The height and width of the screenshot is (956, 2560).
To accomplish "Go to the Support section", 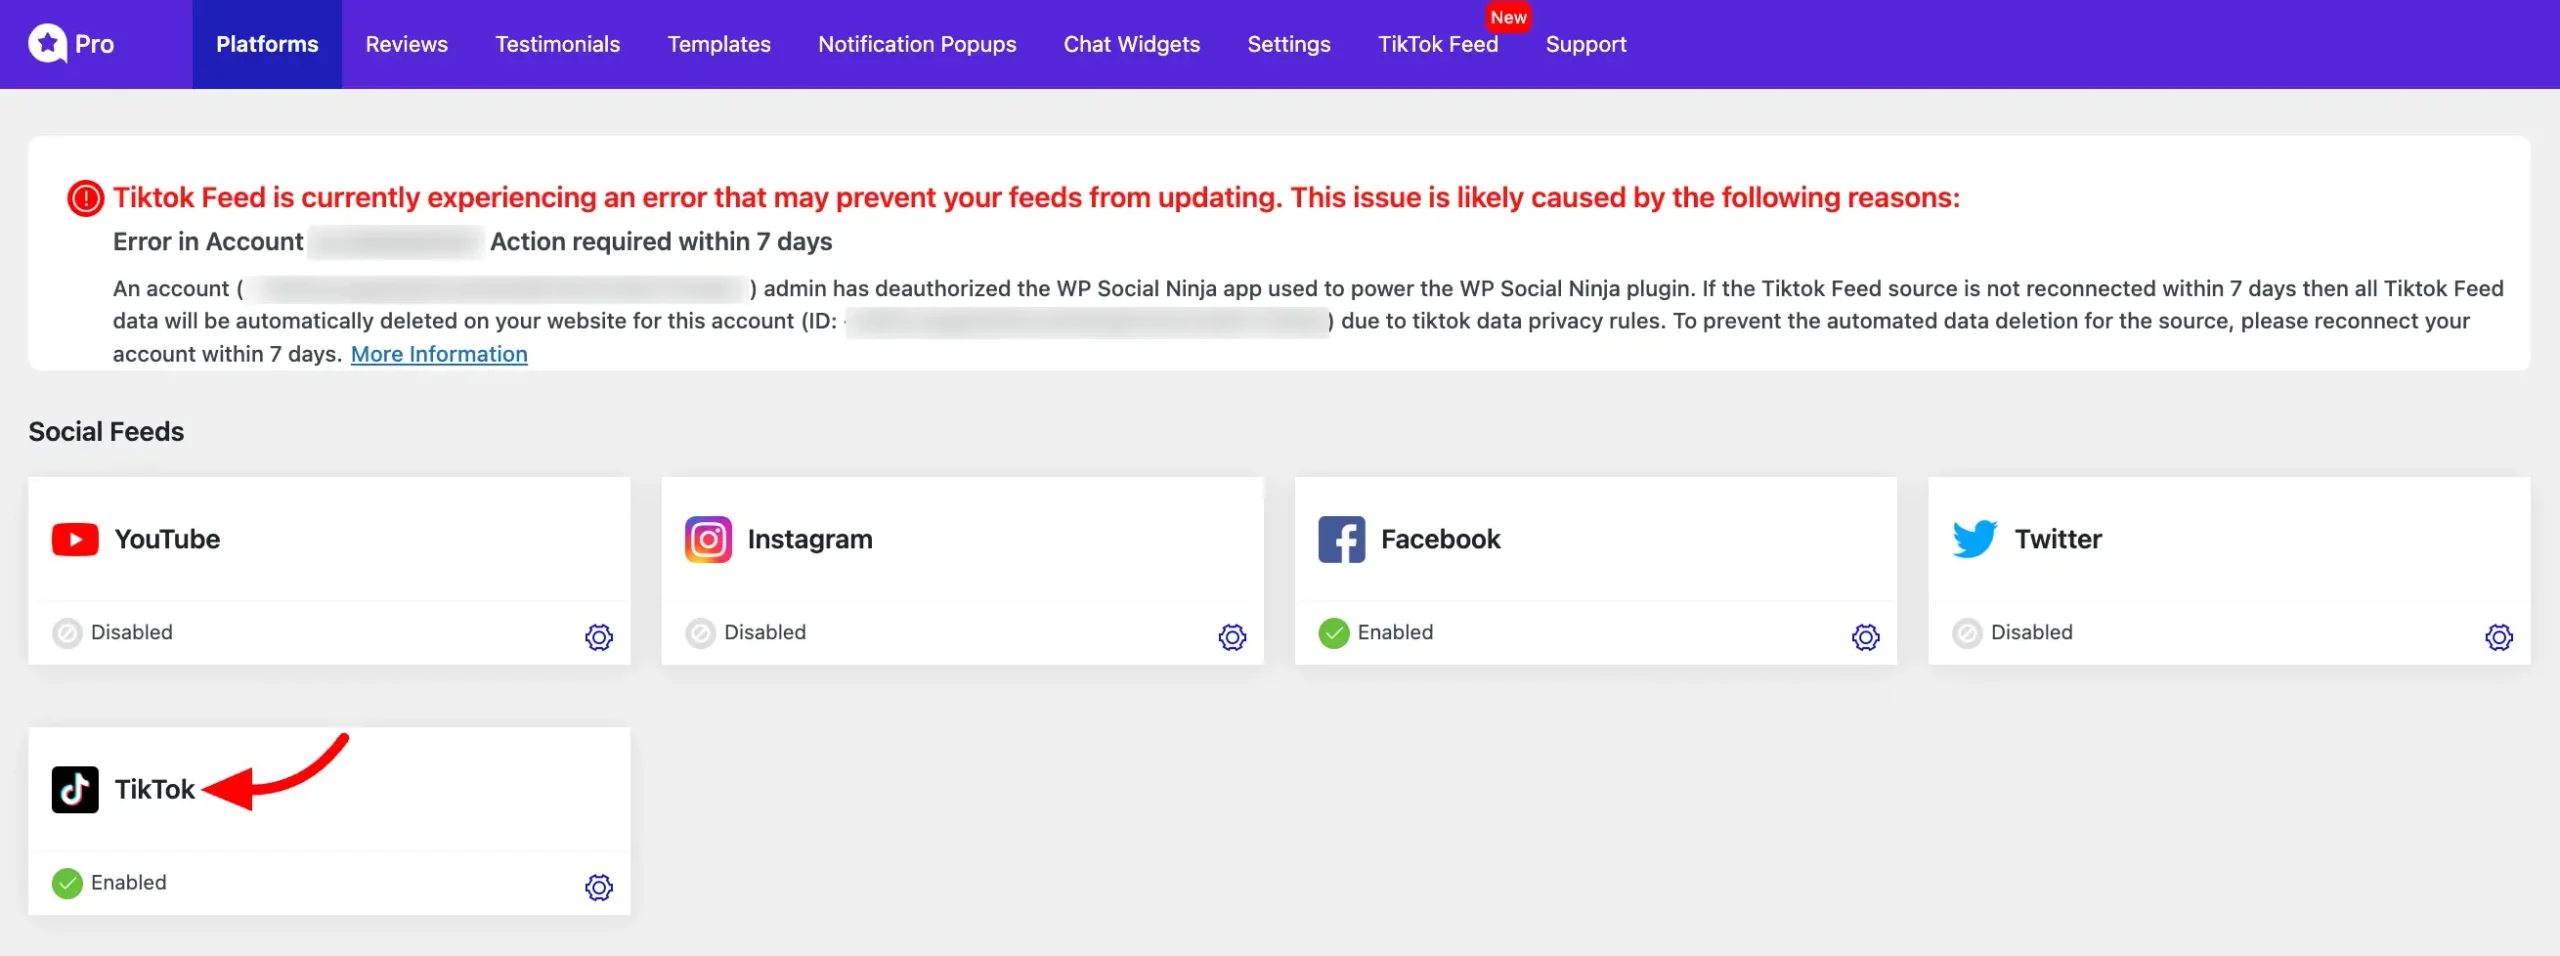I will (x=1586, y=44).
